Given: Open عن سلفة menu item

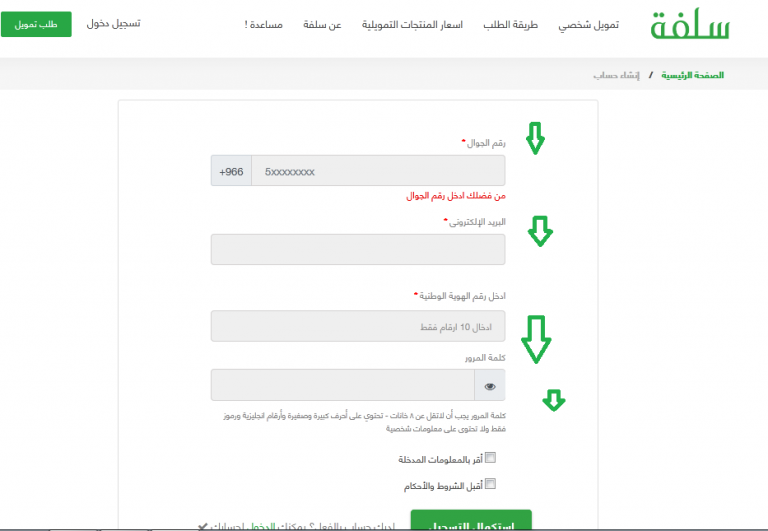Looking at the screenshot, I should [x=322, y=24].
